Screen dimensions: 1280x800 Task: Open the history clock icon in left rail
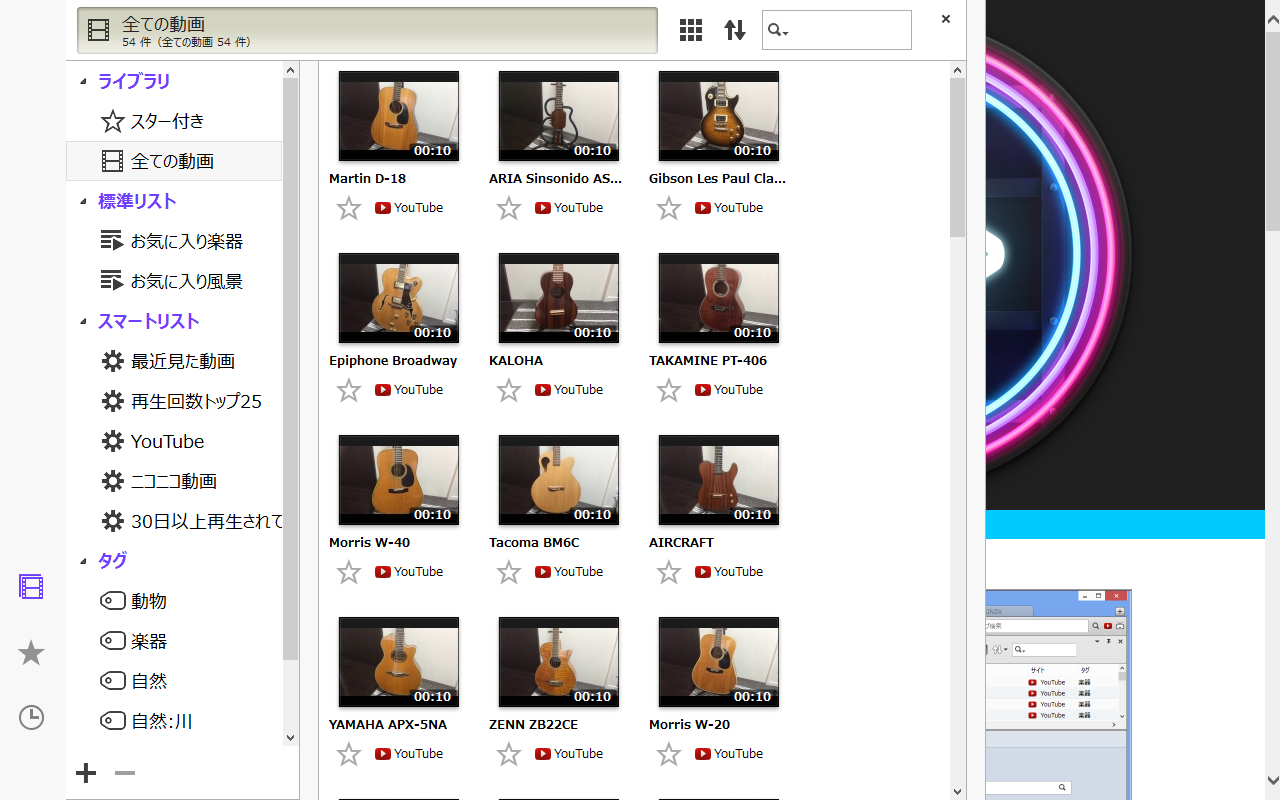pyautogui.click(x=31, y=717)
